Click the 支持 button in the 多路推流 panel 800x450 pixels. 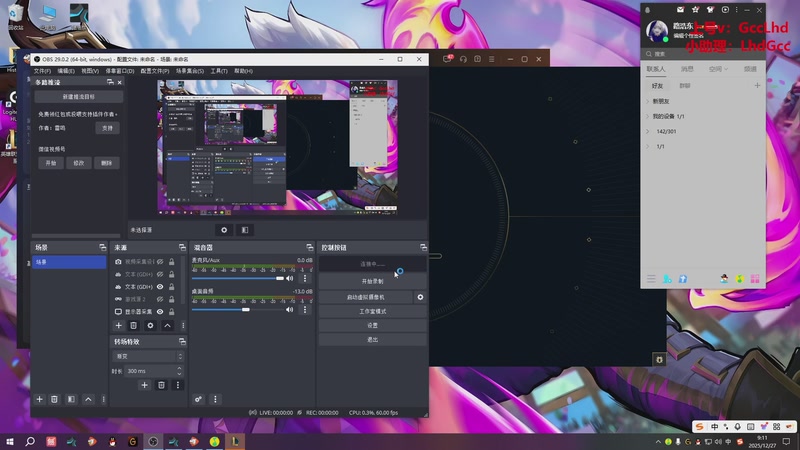point(107,128)
